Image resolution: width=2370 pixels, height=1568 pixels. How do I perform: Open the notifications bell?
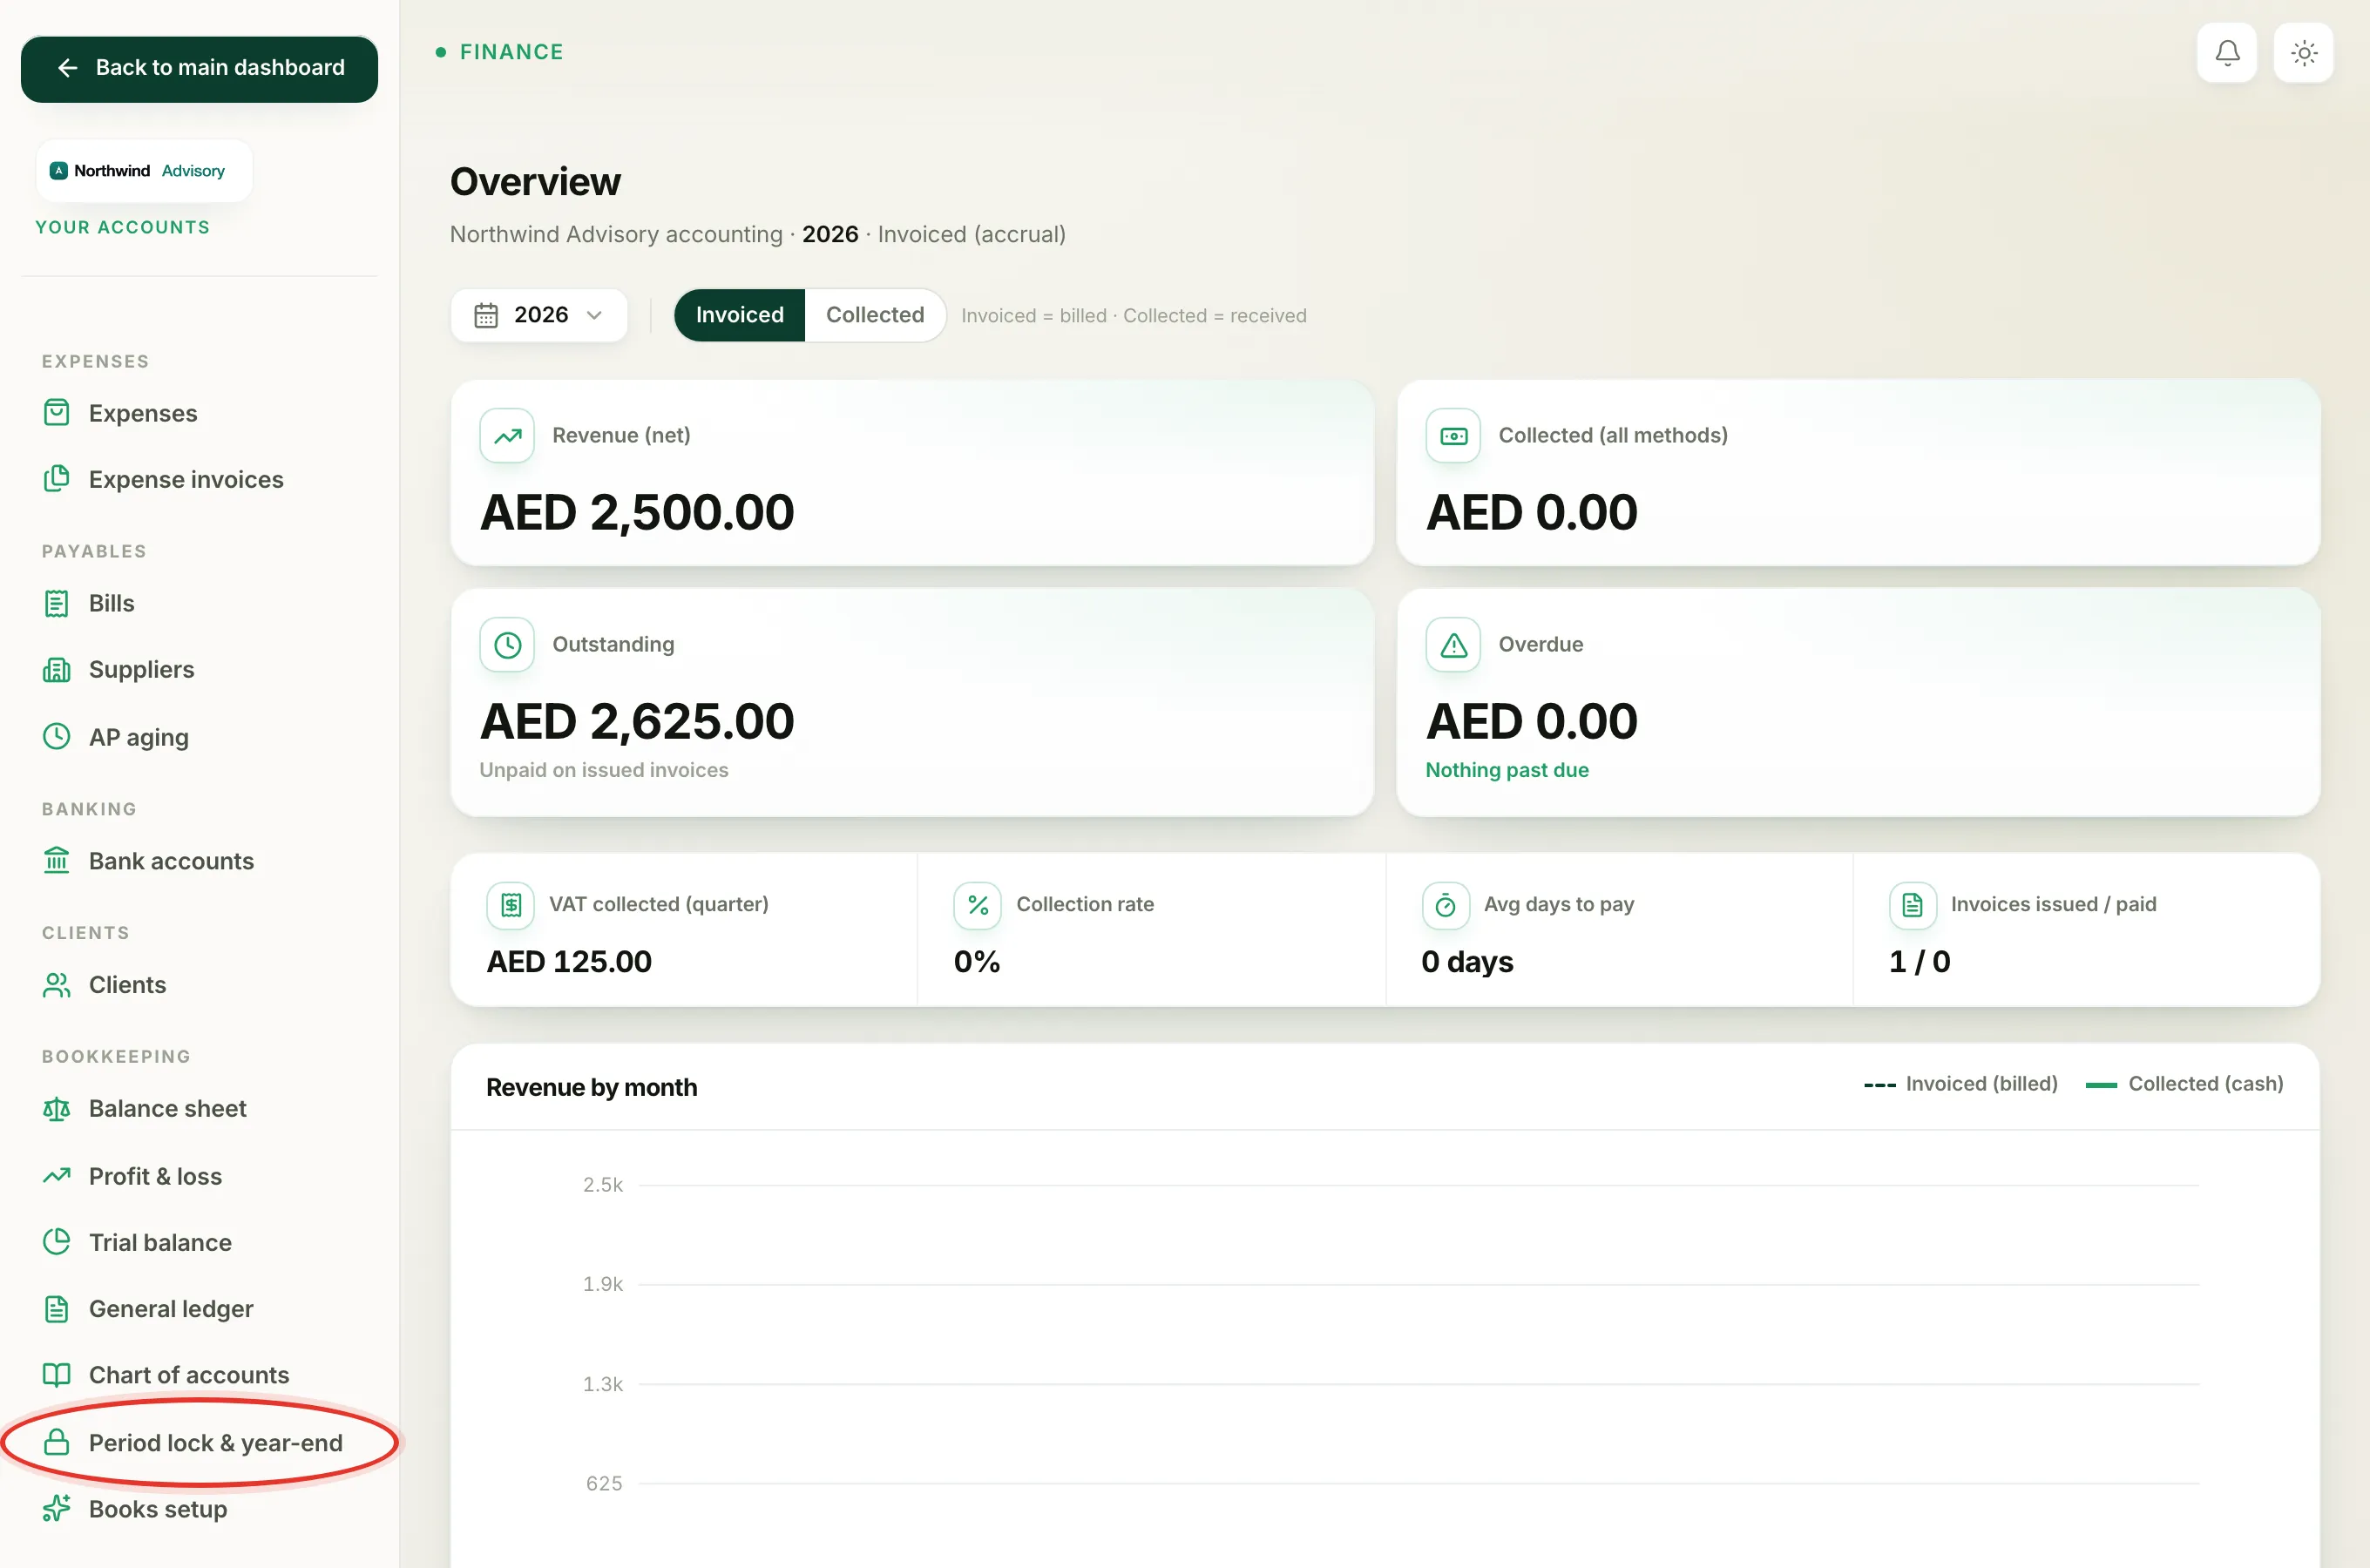2226,52
